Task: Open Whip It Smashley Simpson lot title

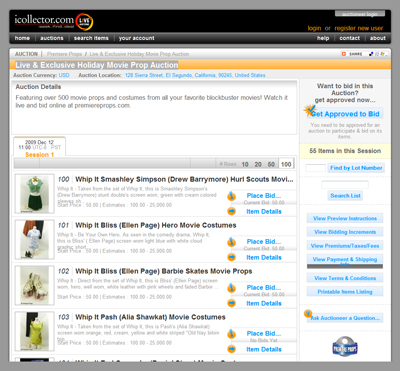Action: click(x=184, y=179)
